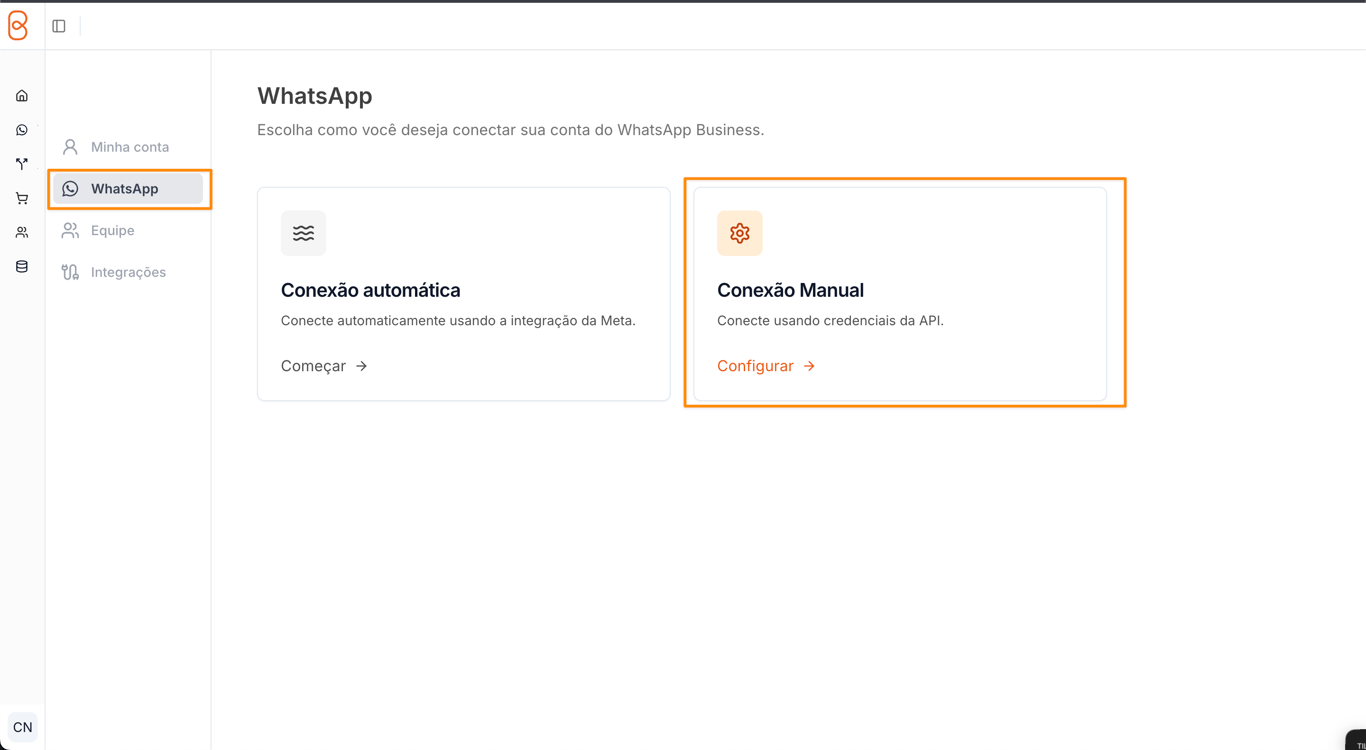Click the subtitle "Escolha como você deseja conectar…"
The width and height of the screenshot is (1366, 750).
click(x=511, y=130)
